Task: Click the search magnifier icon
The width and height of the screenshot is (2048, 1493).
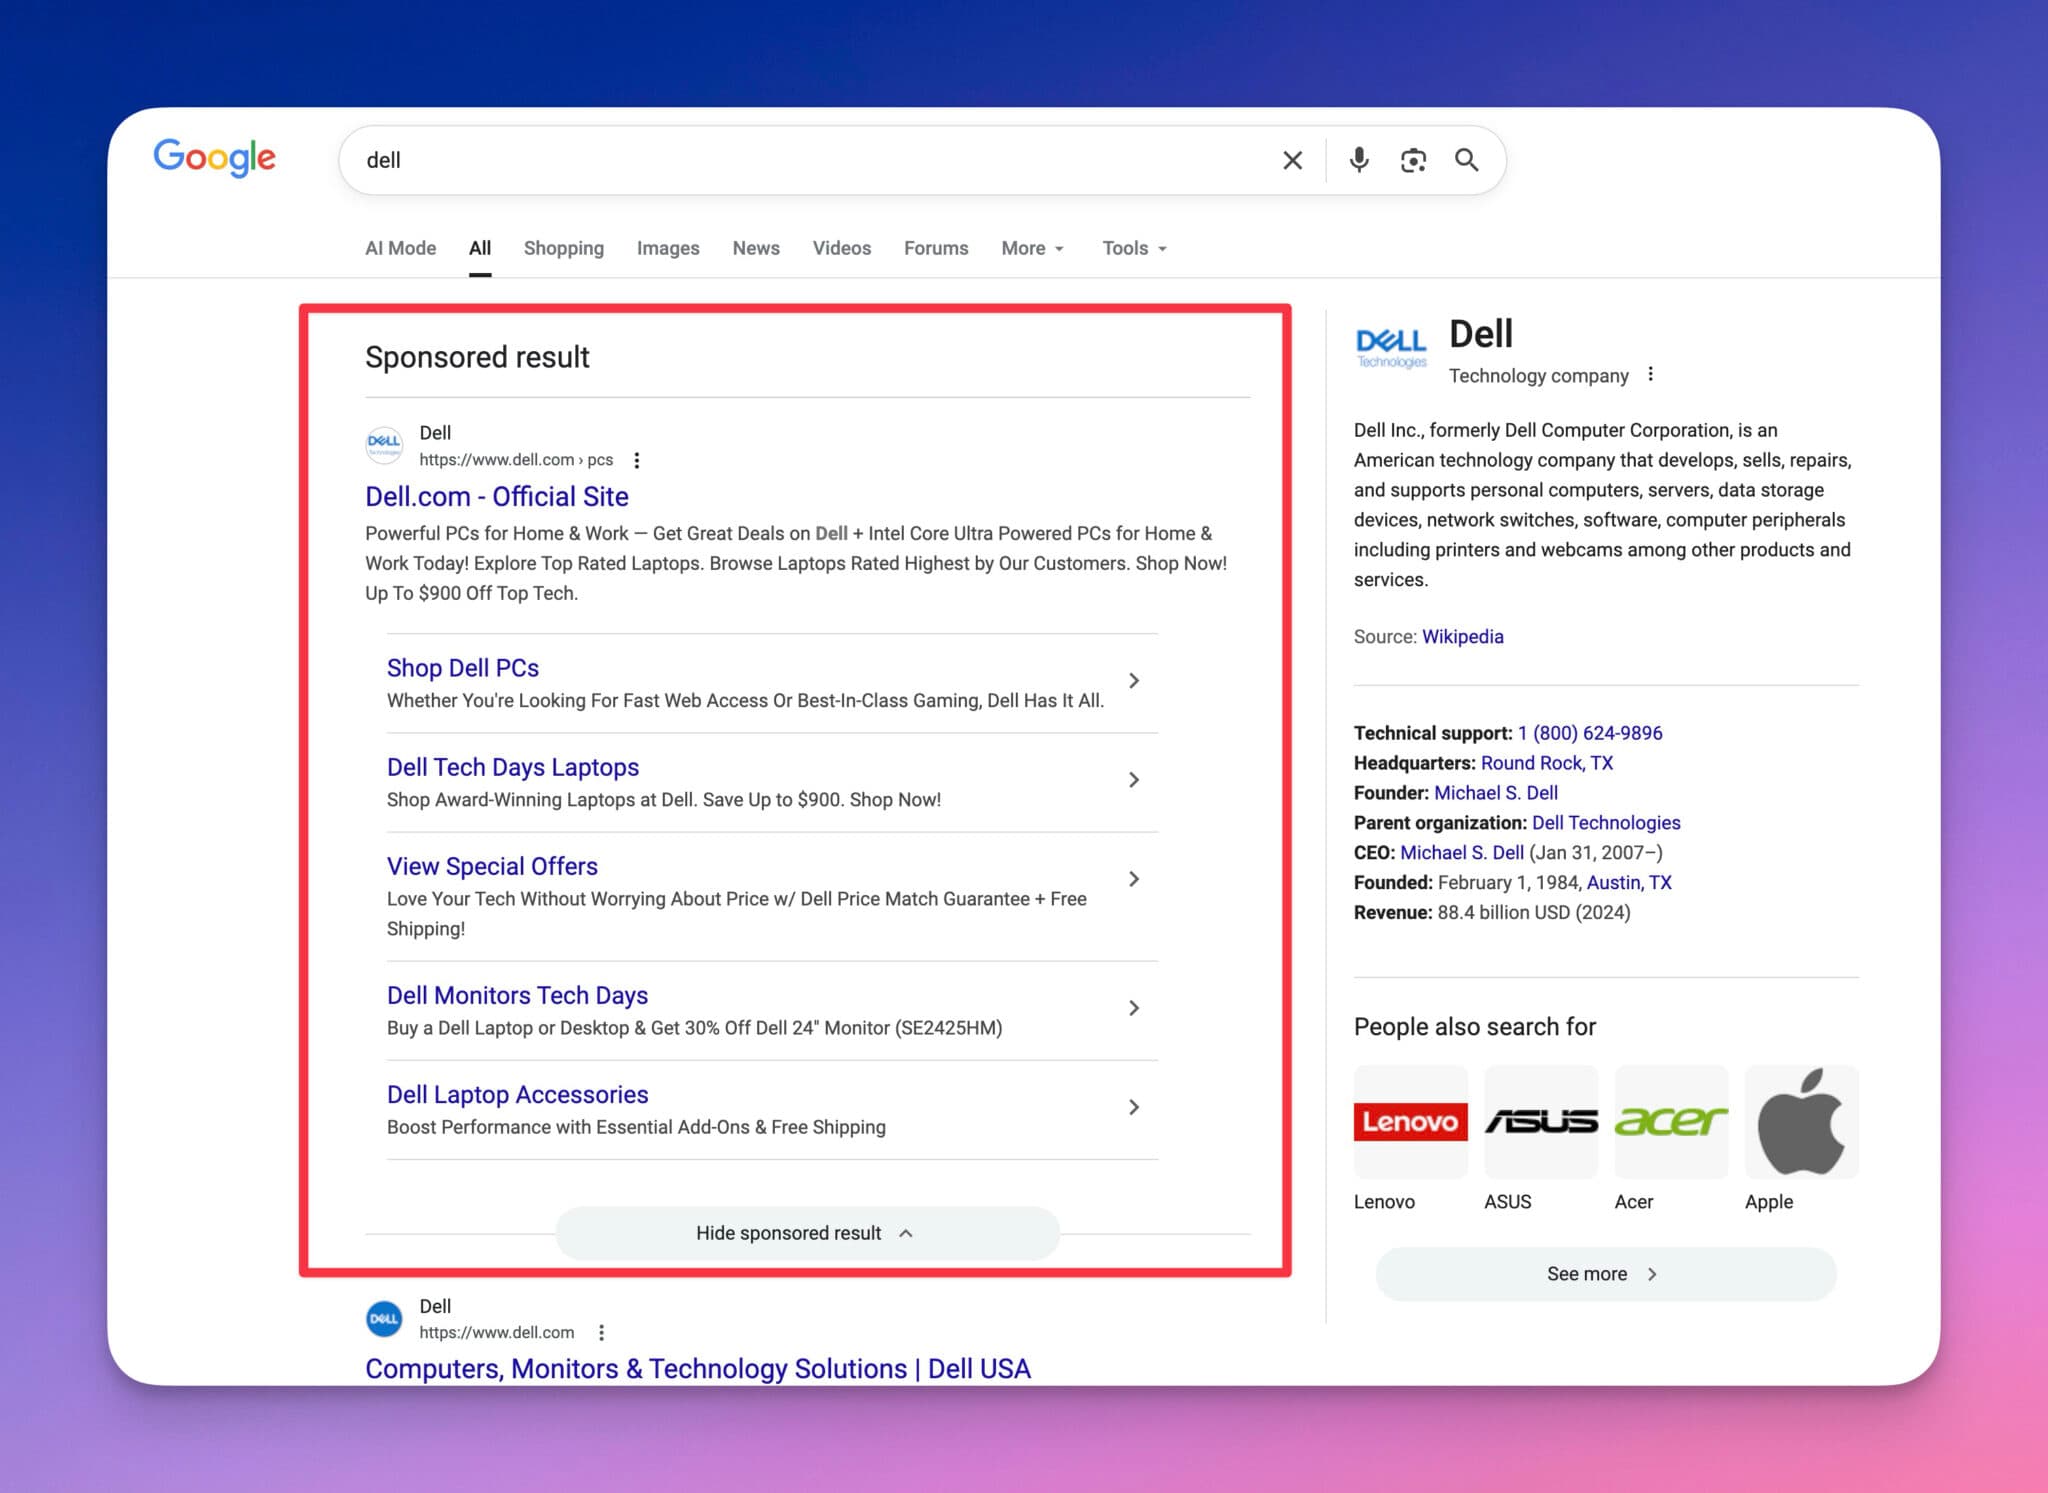Action: pyautogui.click(x=1466, y=160)
